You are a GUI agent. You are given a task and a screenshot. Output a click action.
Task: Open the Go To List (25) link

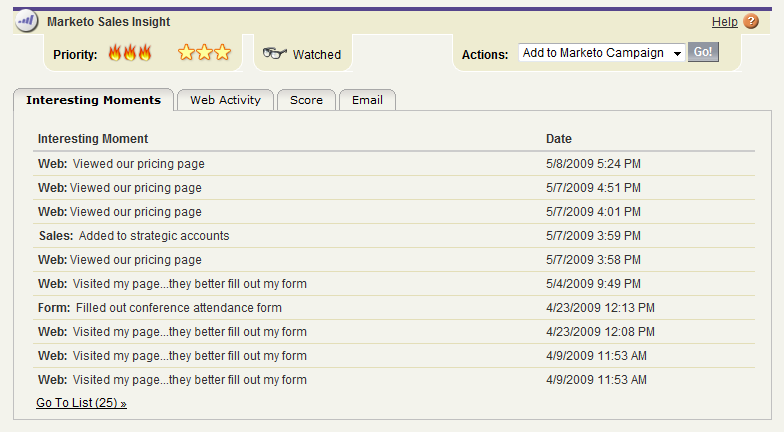(81, 403)
